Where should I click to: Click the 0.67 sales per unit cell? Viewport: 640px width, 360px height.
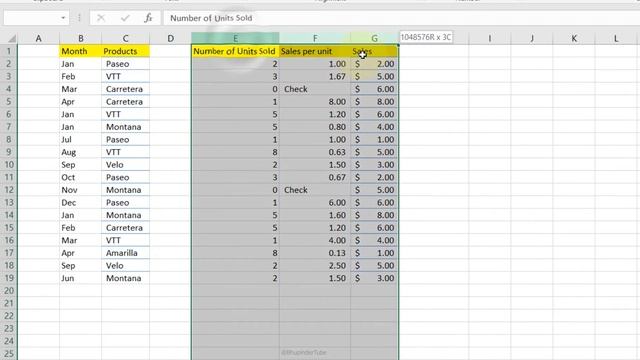click(x=315, y=177)
